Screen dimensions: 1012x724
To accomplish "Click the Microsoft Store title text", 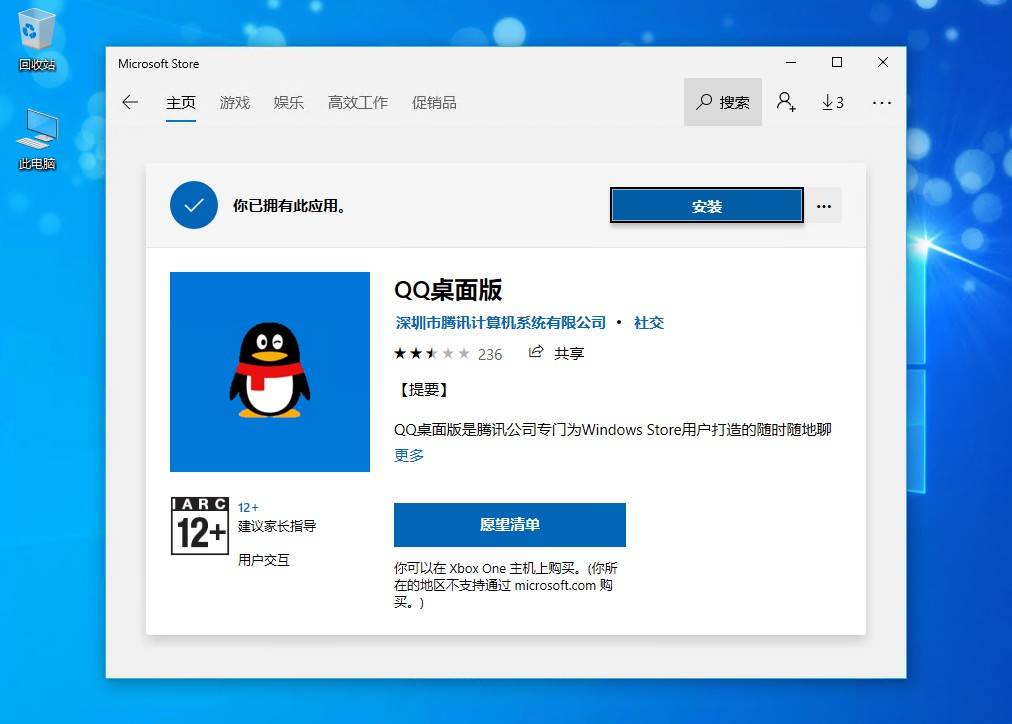I will [159, 64].
